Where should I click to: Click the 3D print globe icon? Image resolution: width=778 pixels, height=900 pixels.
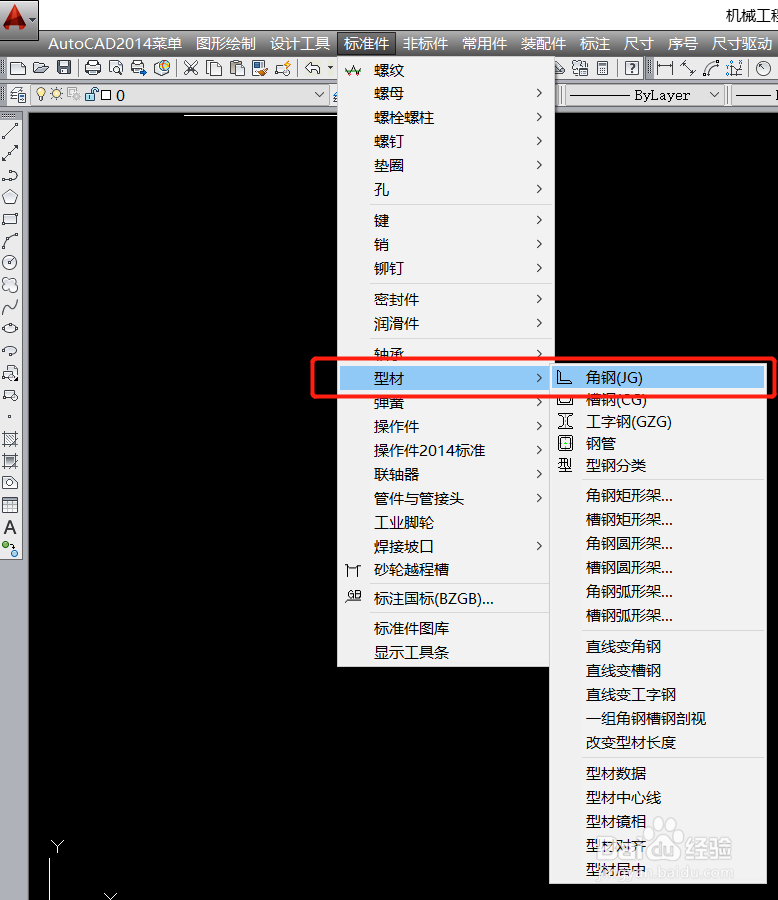162,68
